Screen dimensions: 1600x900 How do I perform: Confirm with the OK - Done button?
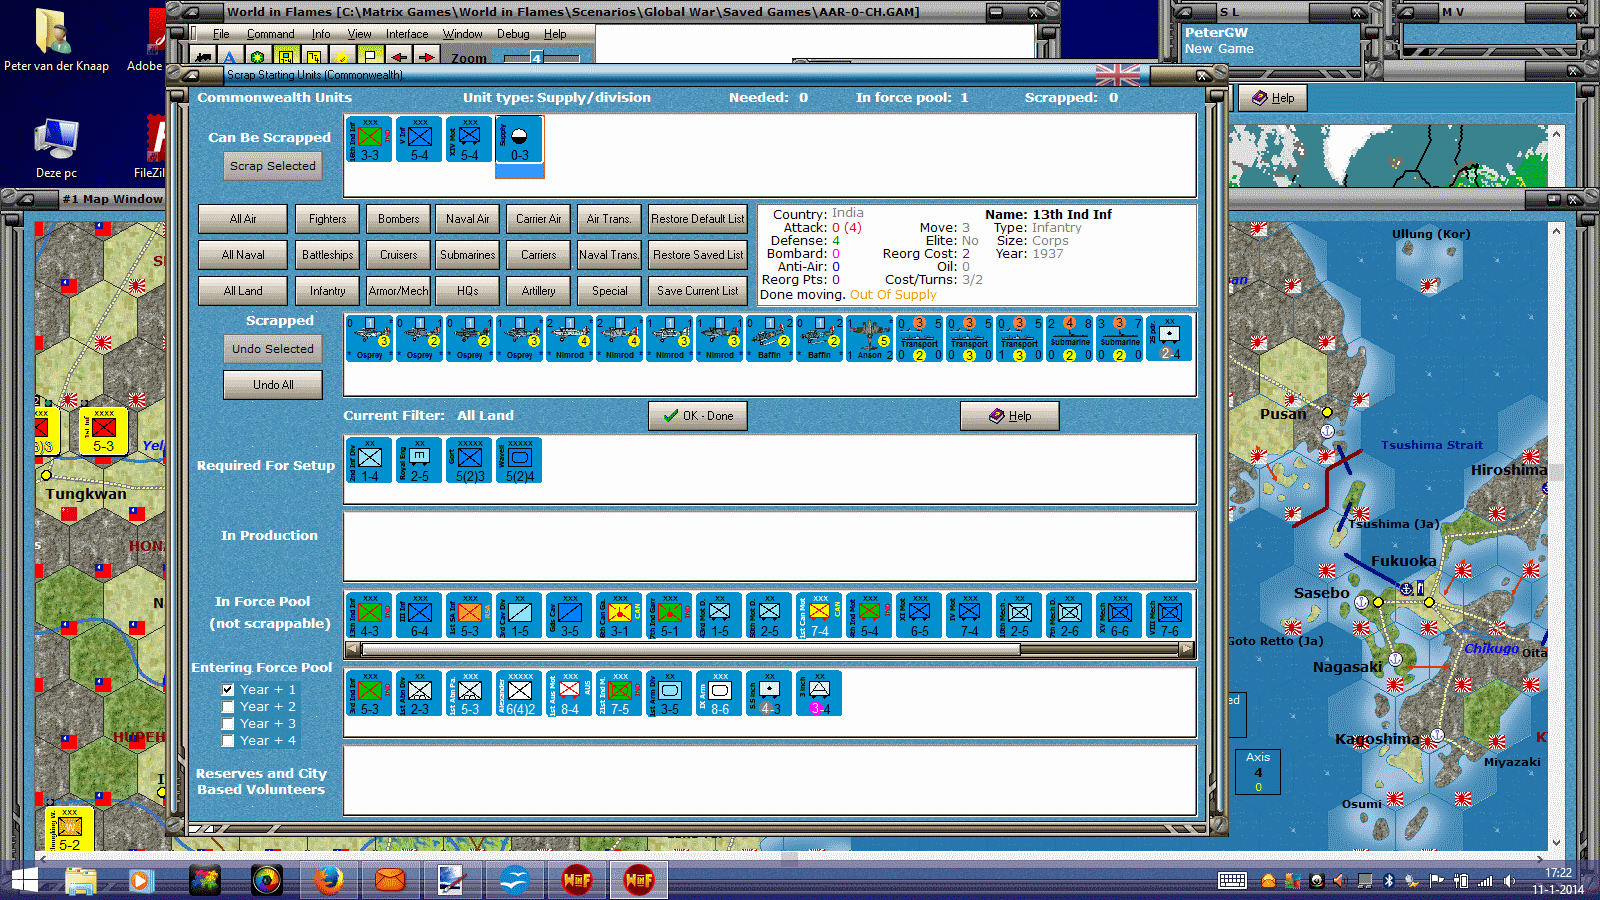(698, 416)
